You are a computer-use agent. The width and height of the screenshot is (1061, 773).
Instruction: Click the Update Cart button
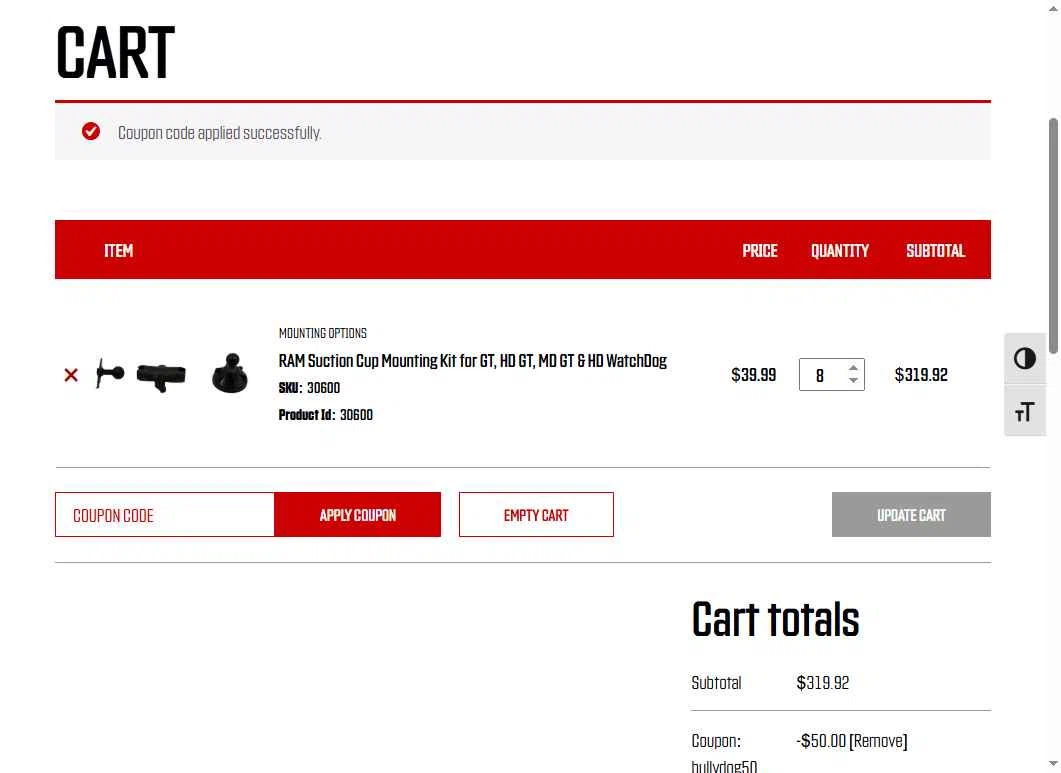pyautogui.click(x=911, y=515)
